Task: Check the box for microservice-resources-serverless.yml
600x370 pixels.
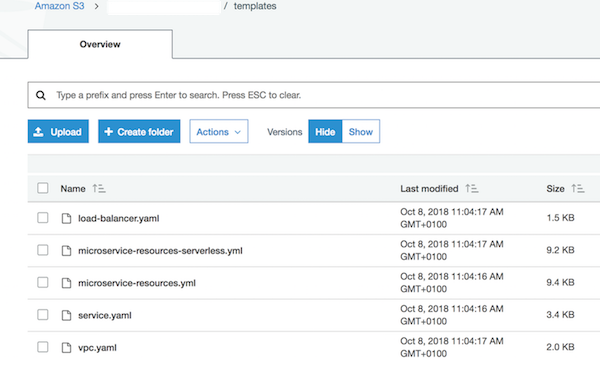Action: click(43, 250)
